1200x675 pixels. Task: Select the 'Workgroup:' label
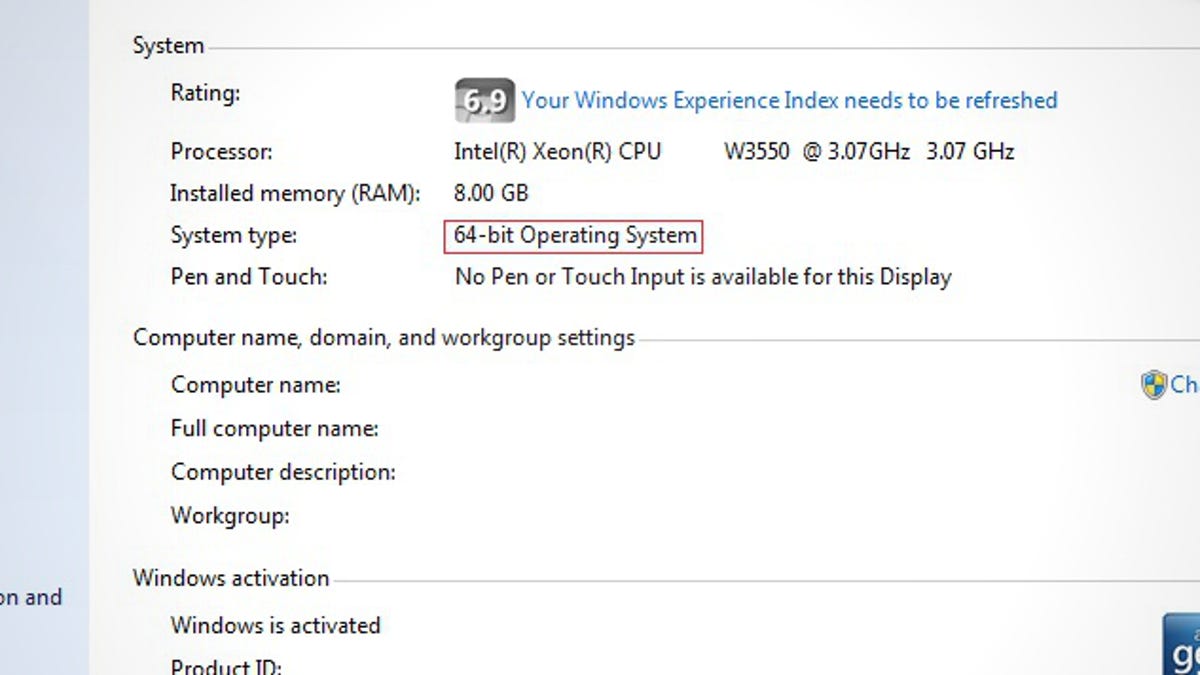[x=230, y=516]
